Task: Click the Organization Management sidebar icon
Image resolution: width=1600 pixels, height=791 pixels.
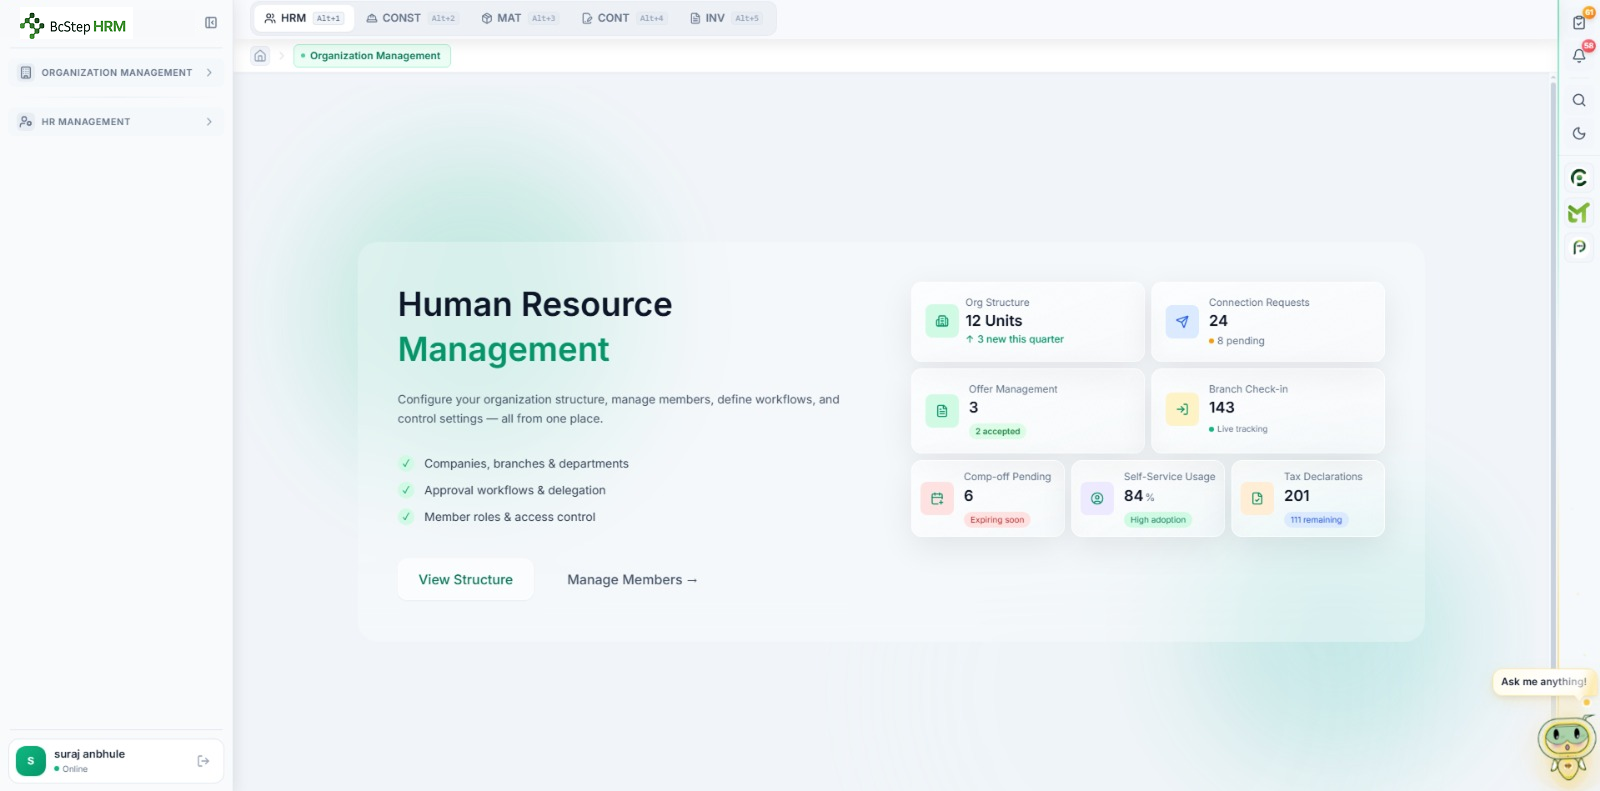Action: (26, 73)
